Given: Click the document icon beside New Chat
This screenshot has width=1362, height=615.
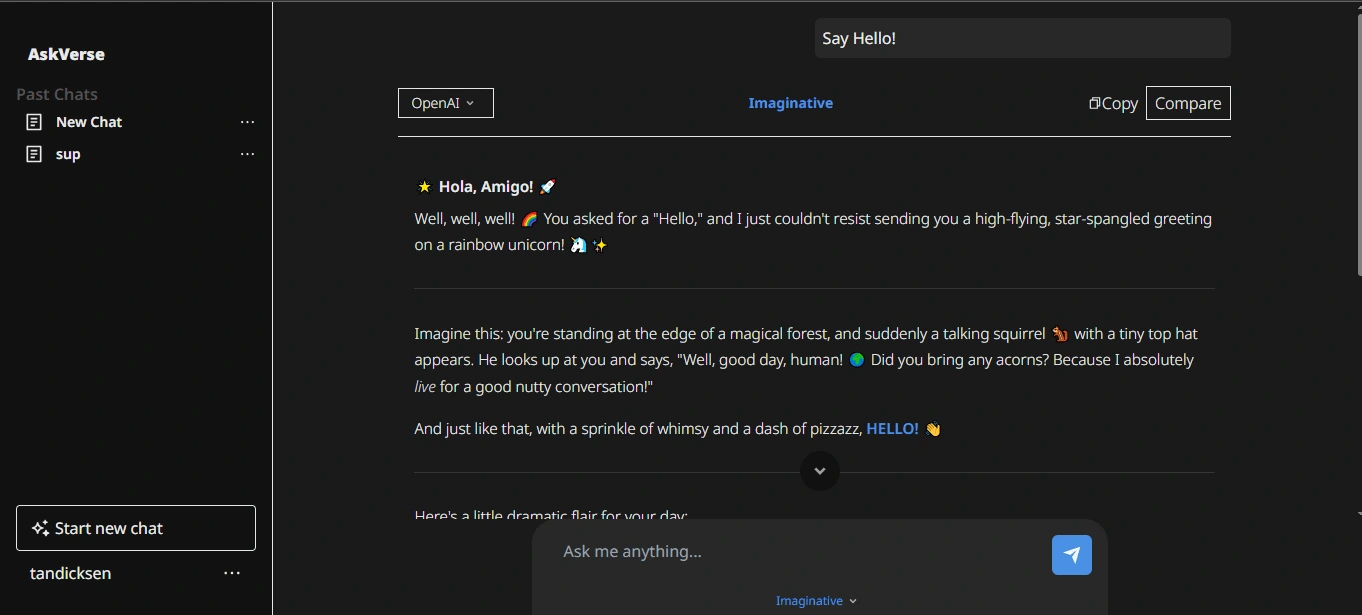Looking at the screenshot, I should pyautogui.click(x=34, y=122).
